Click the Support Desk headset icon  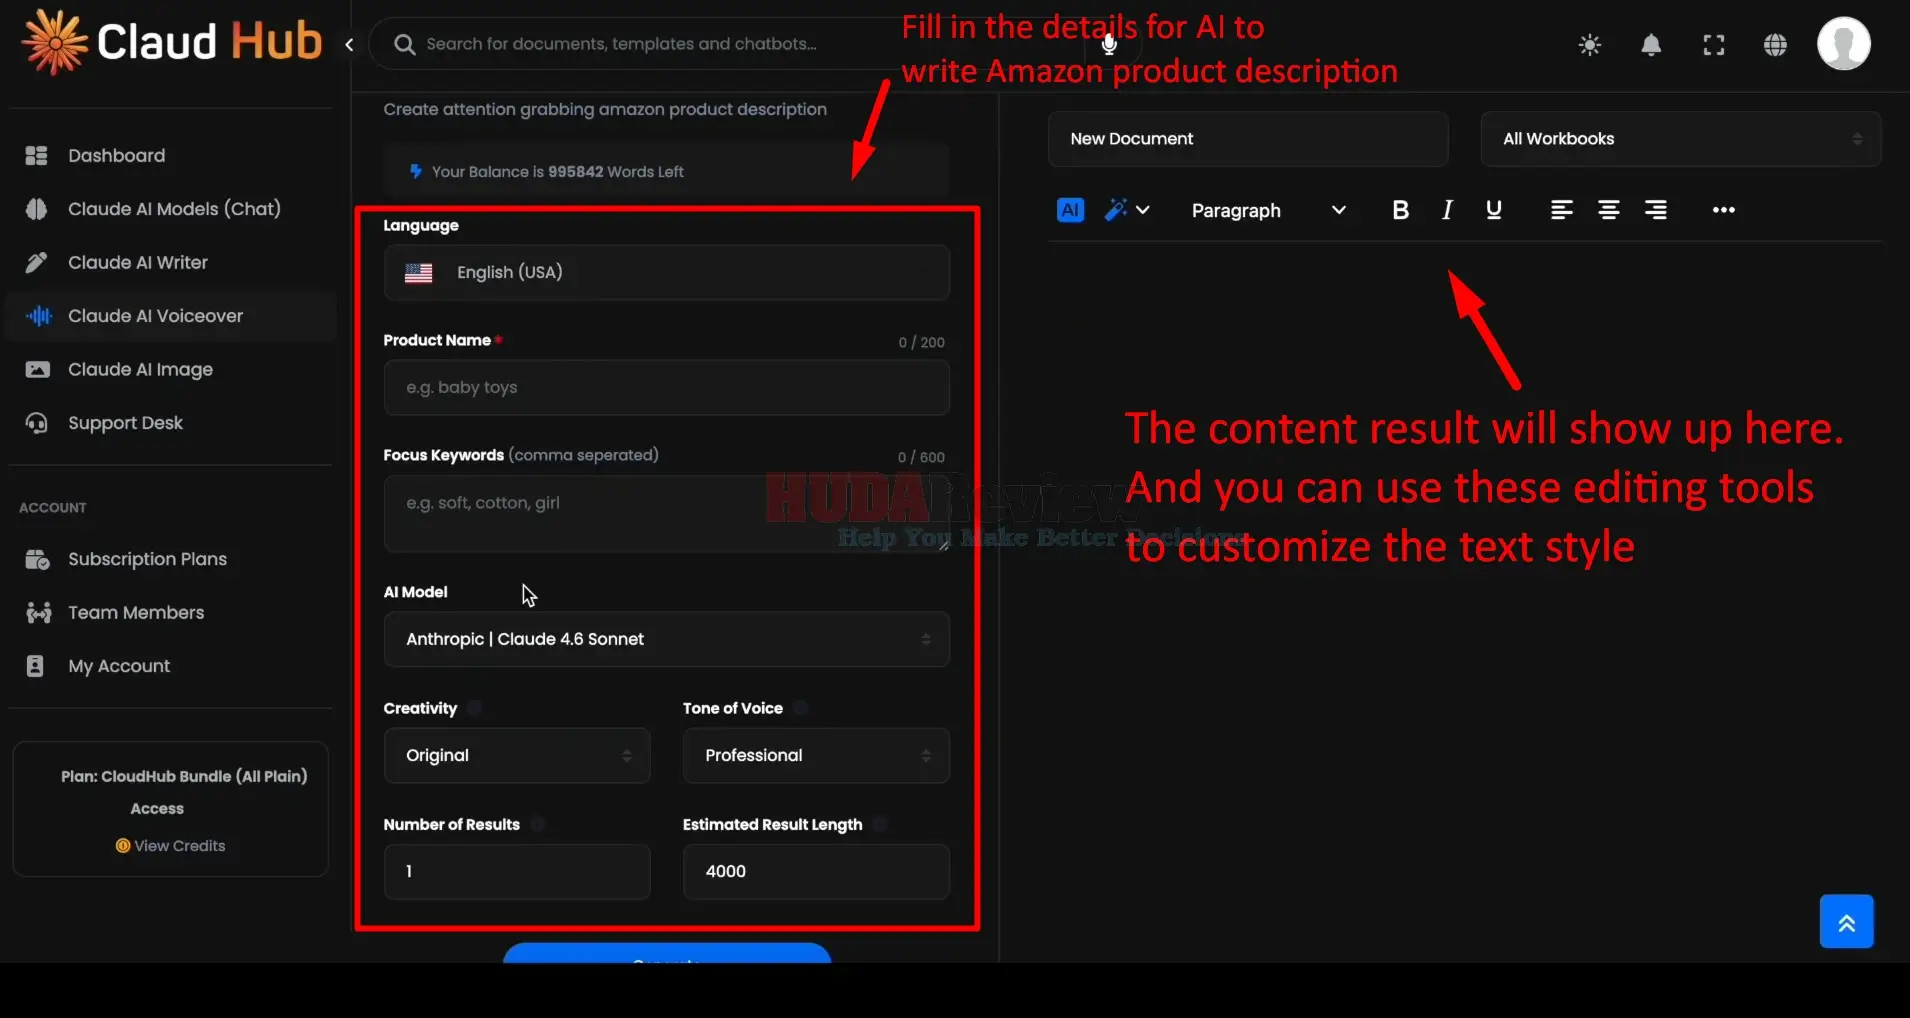point(37,423)
